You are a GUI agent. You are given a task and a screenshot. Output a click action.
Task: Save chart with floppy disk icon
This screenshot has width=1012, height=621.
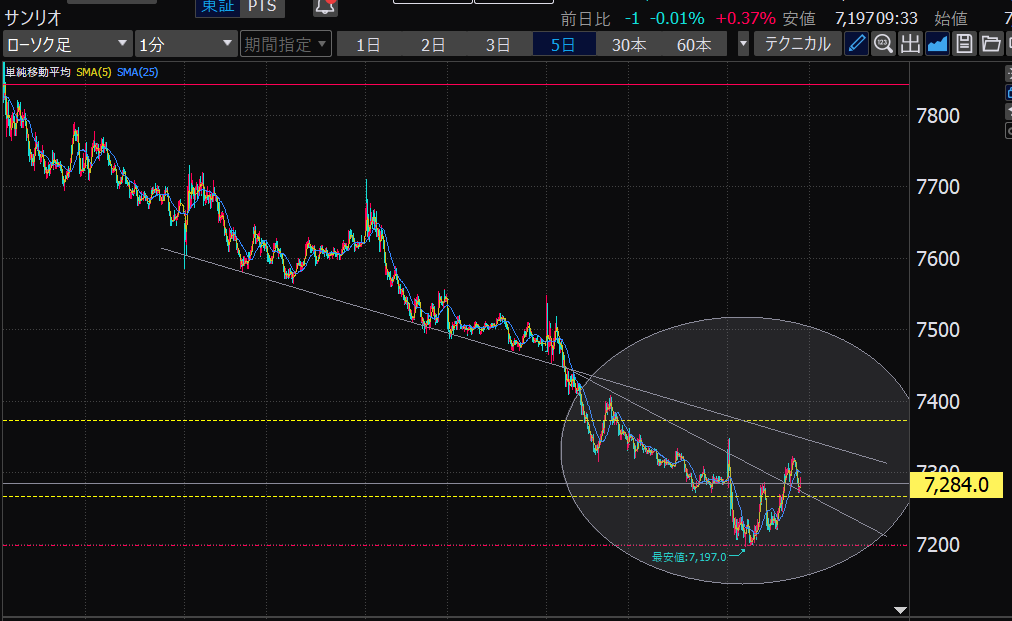click(964, 44)
